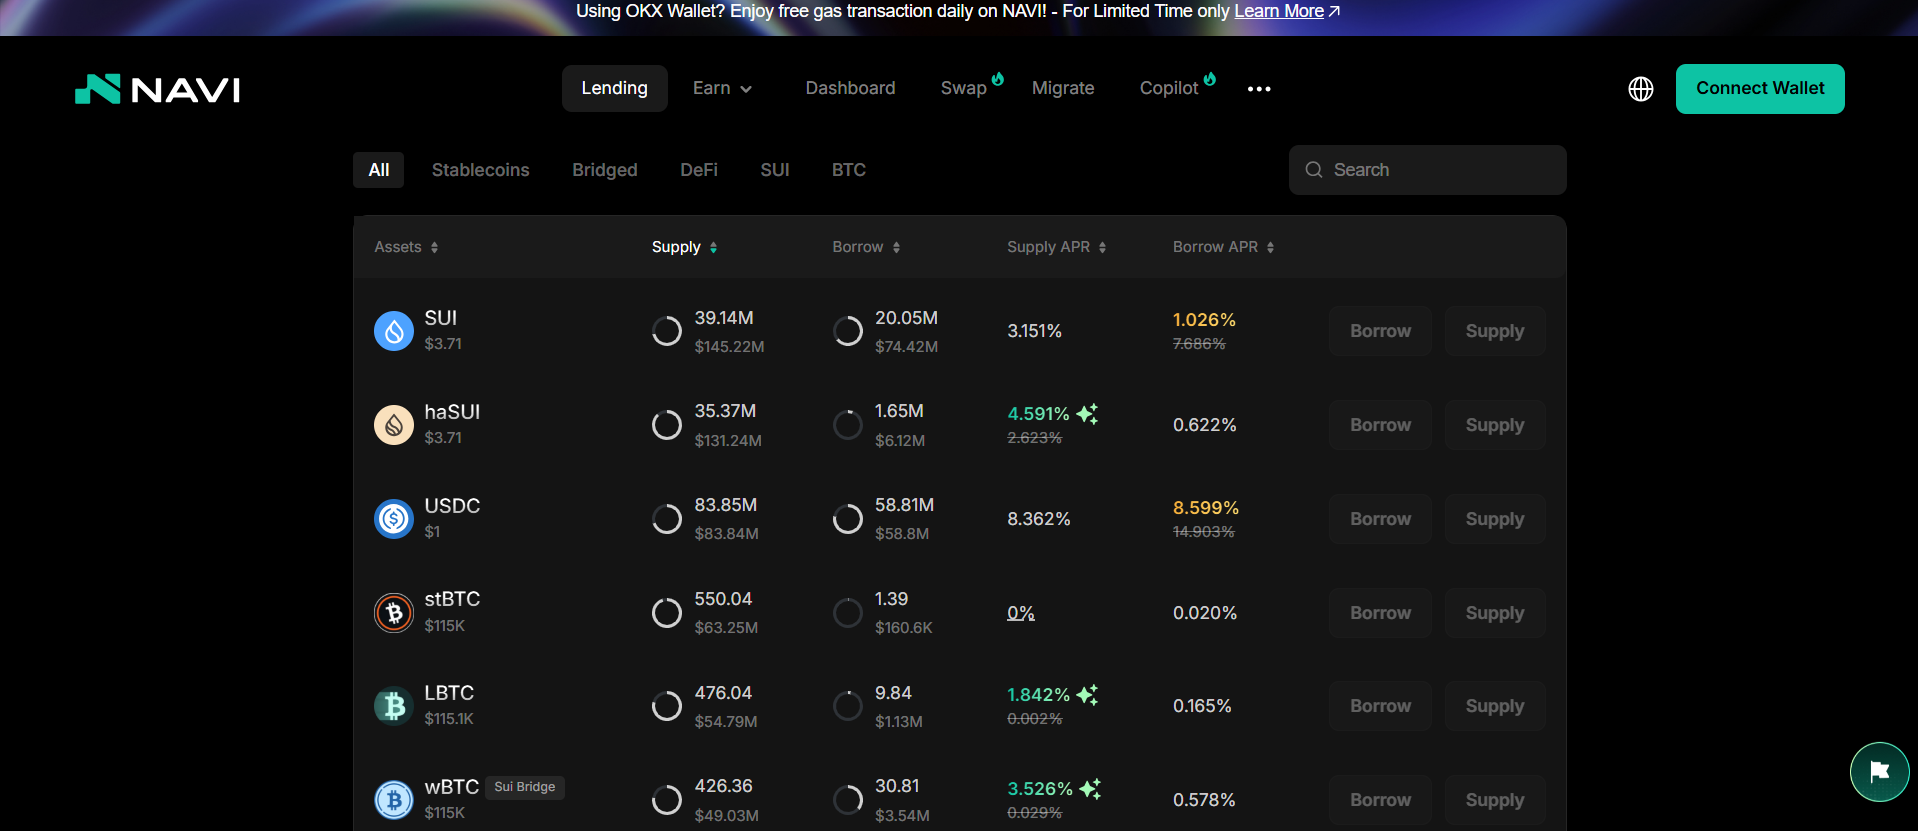
Task: Click USDC borrow utilization ring
Action: click(x=848, y=519)
